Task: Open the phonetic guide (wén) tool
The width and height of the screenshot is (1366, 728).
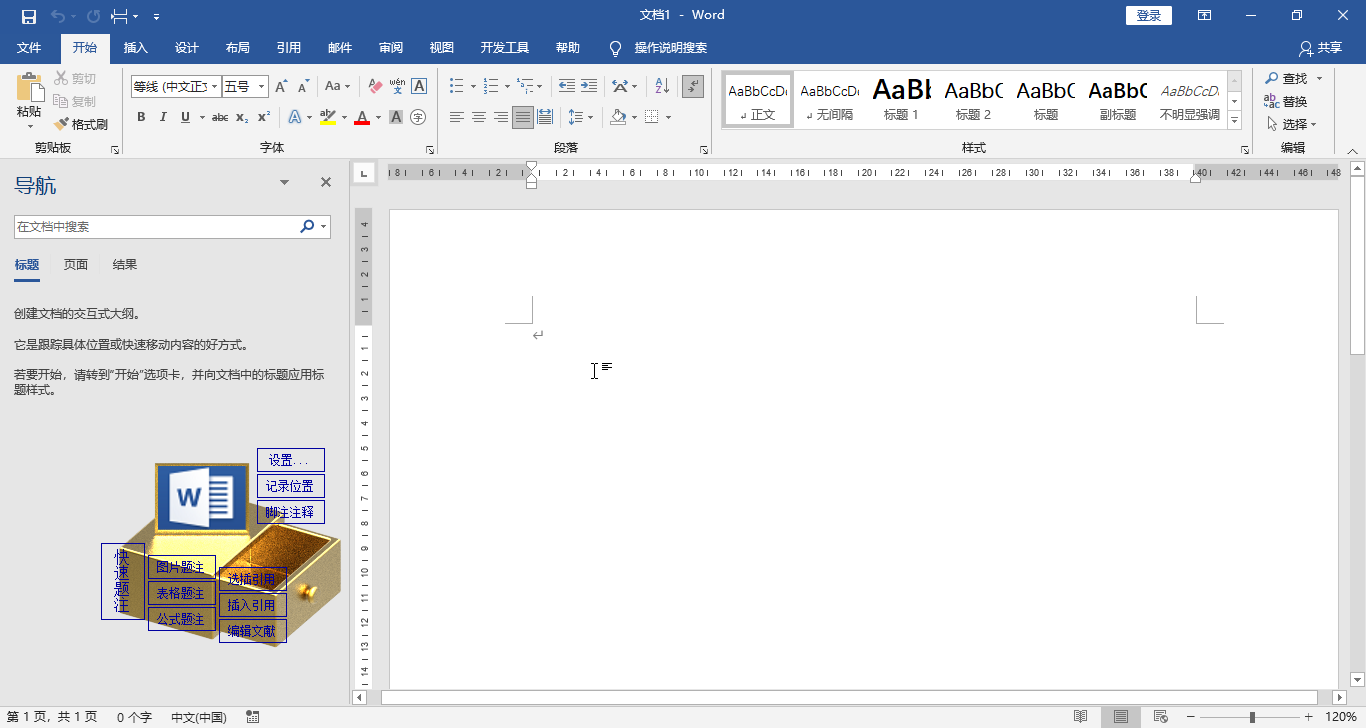Action: point(397,87)
